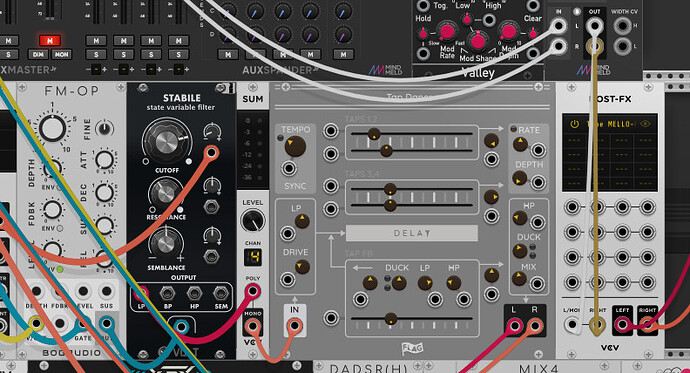
Task: Toggle the red lit M mute button
Action: (x=50, y=40)
